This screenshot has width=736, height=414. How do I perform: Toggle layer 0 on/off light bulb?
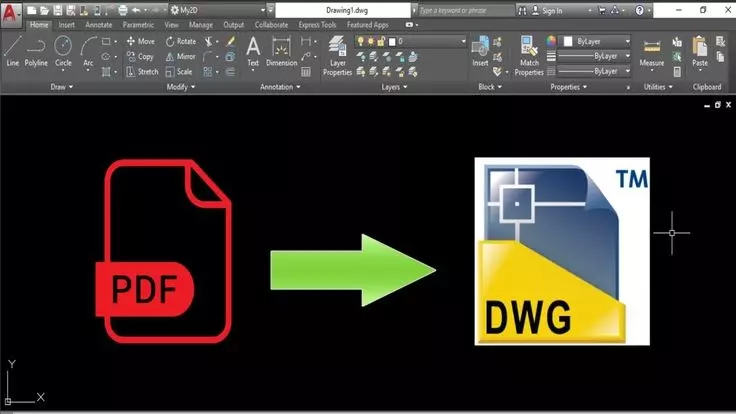click(360, 41)
